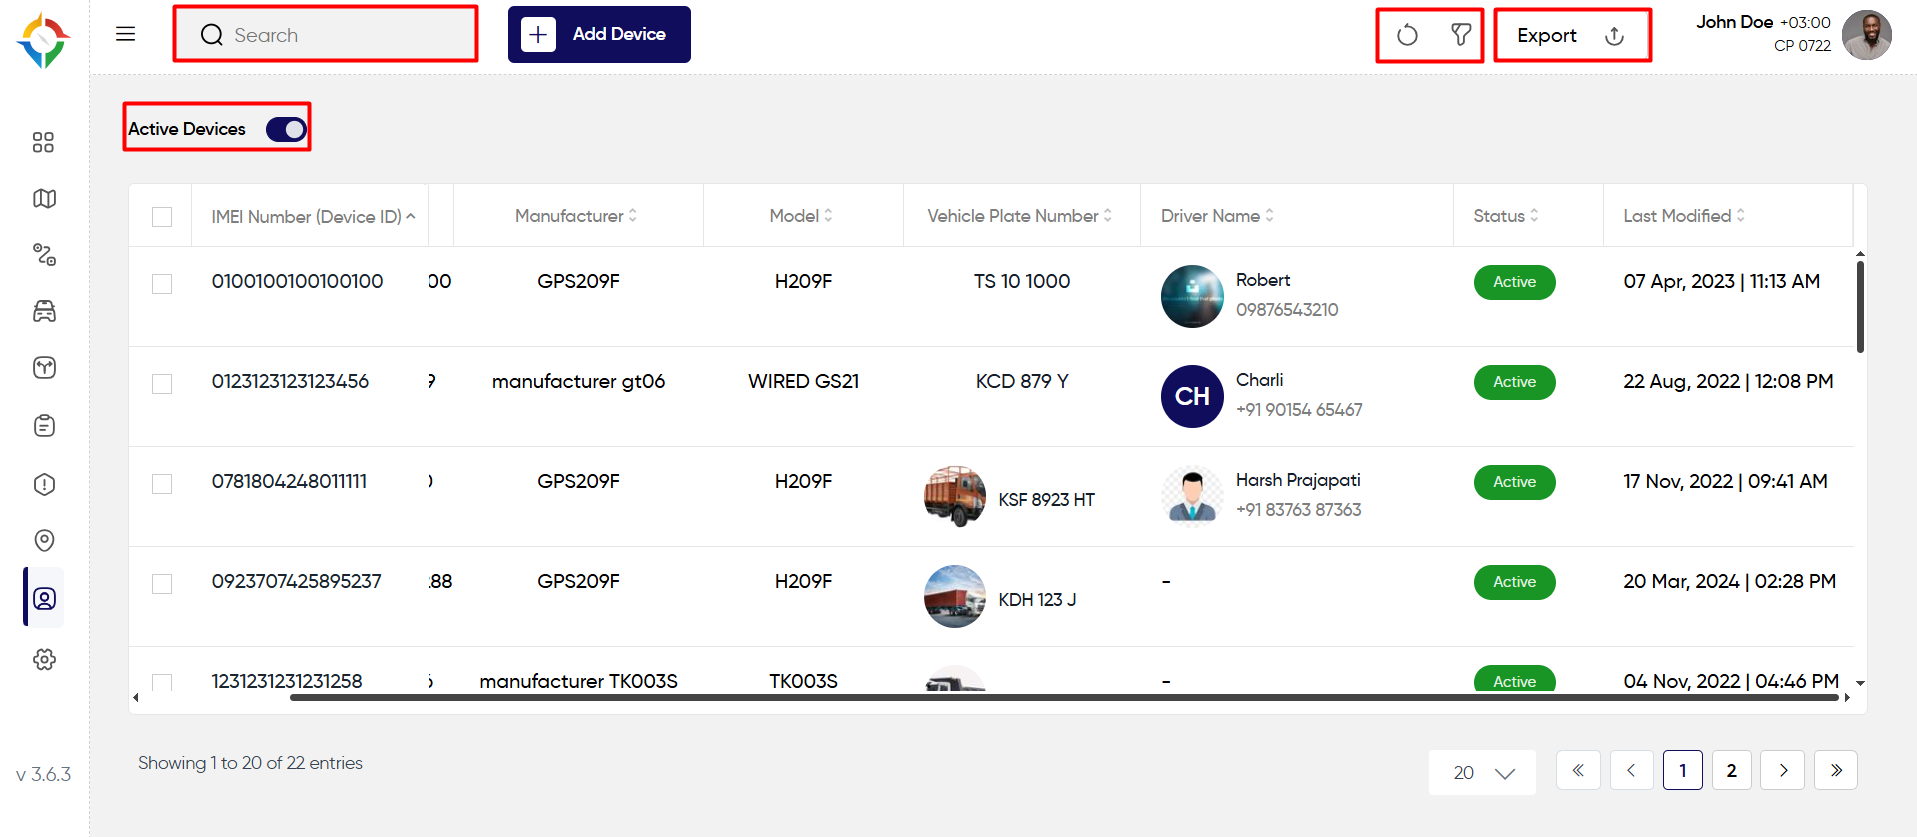1917x837 pixels.
Task: Toggle the Active Devices switch
Action: point(286,129)
